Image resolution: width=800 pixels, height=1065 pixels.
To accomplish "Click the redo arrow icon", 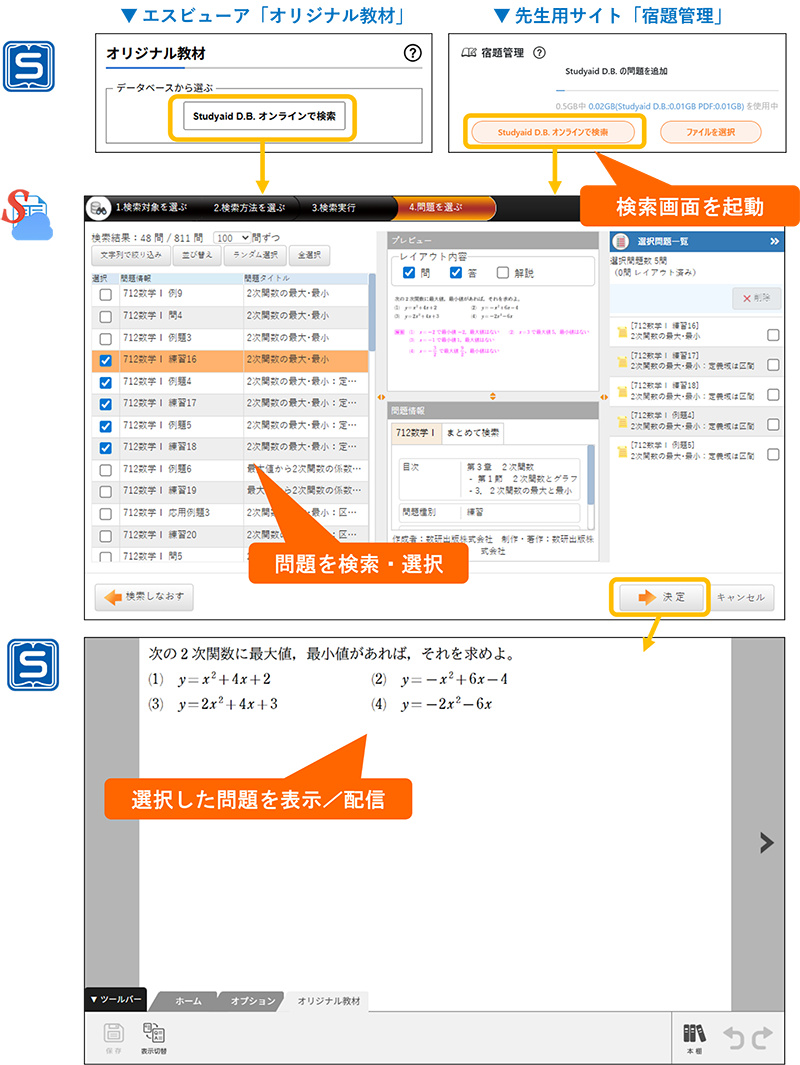I will coord(762,1038).
